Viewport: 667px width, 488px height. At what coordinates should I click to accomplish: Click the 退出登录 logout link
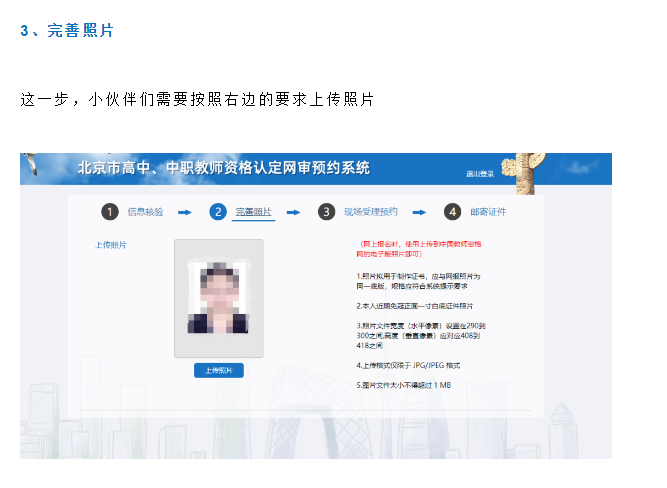(480, 174)
